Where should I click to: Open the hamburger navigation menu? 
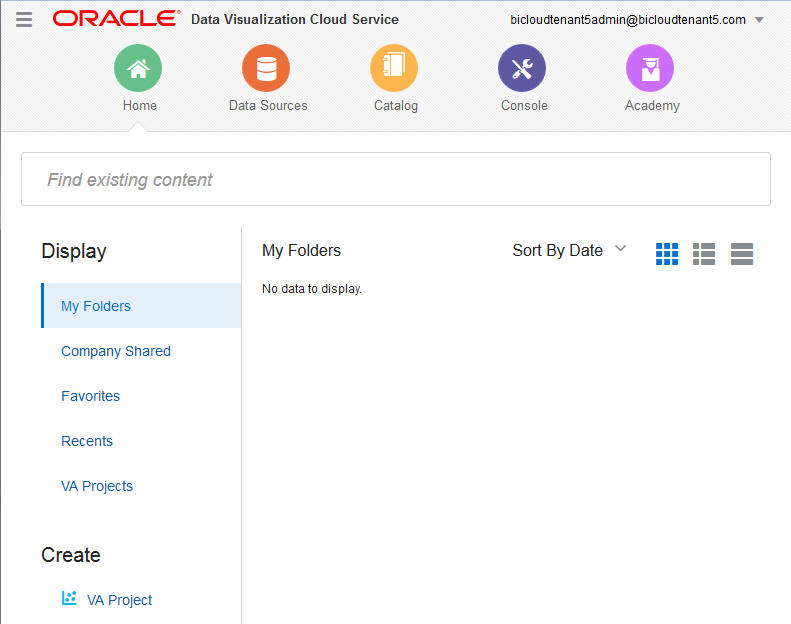coord(24,19)
